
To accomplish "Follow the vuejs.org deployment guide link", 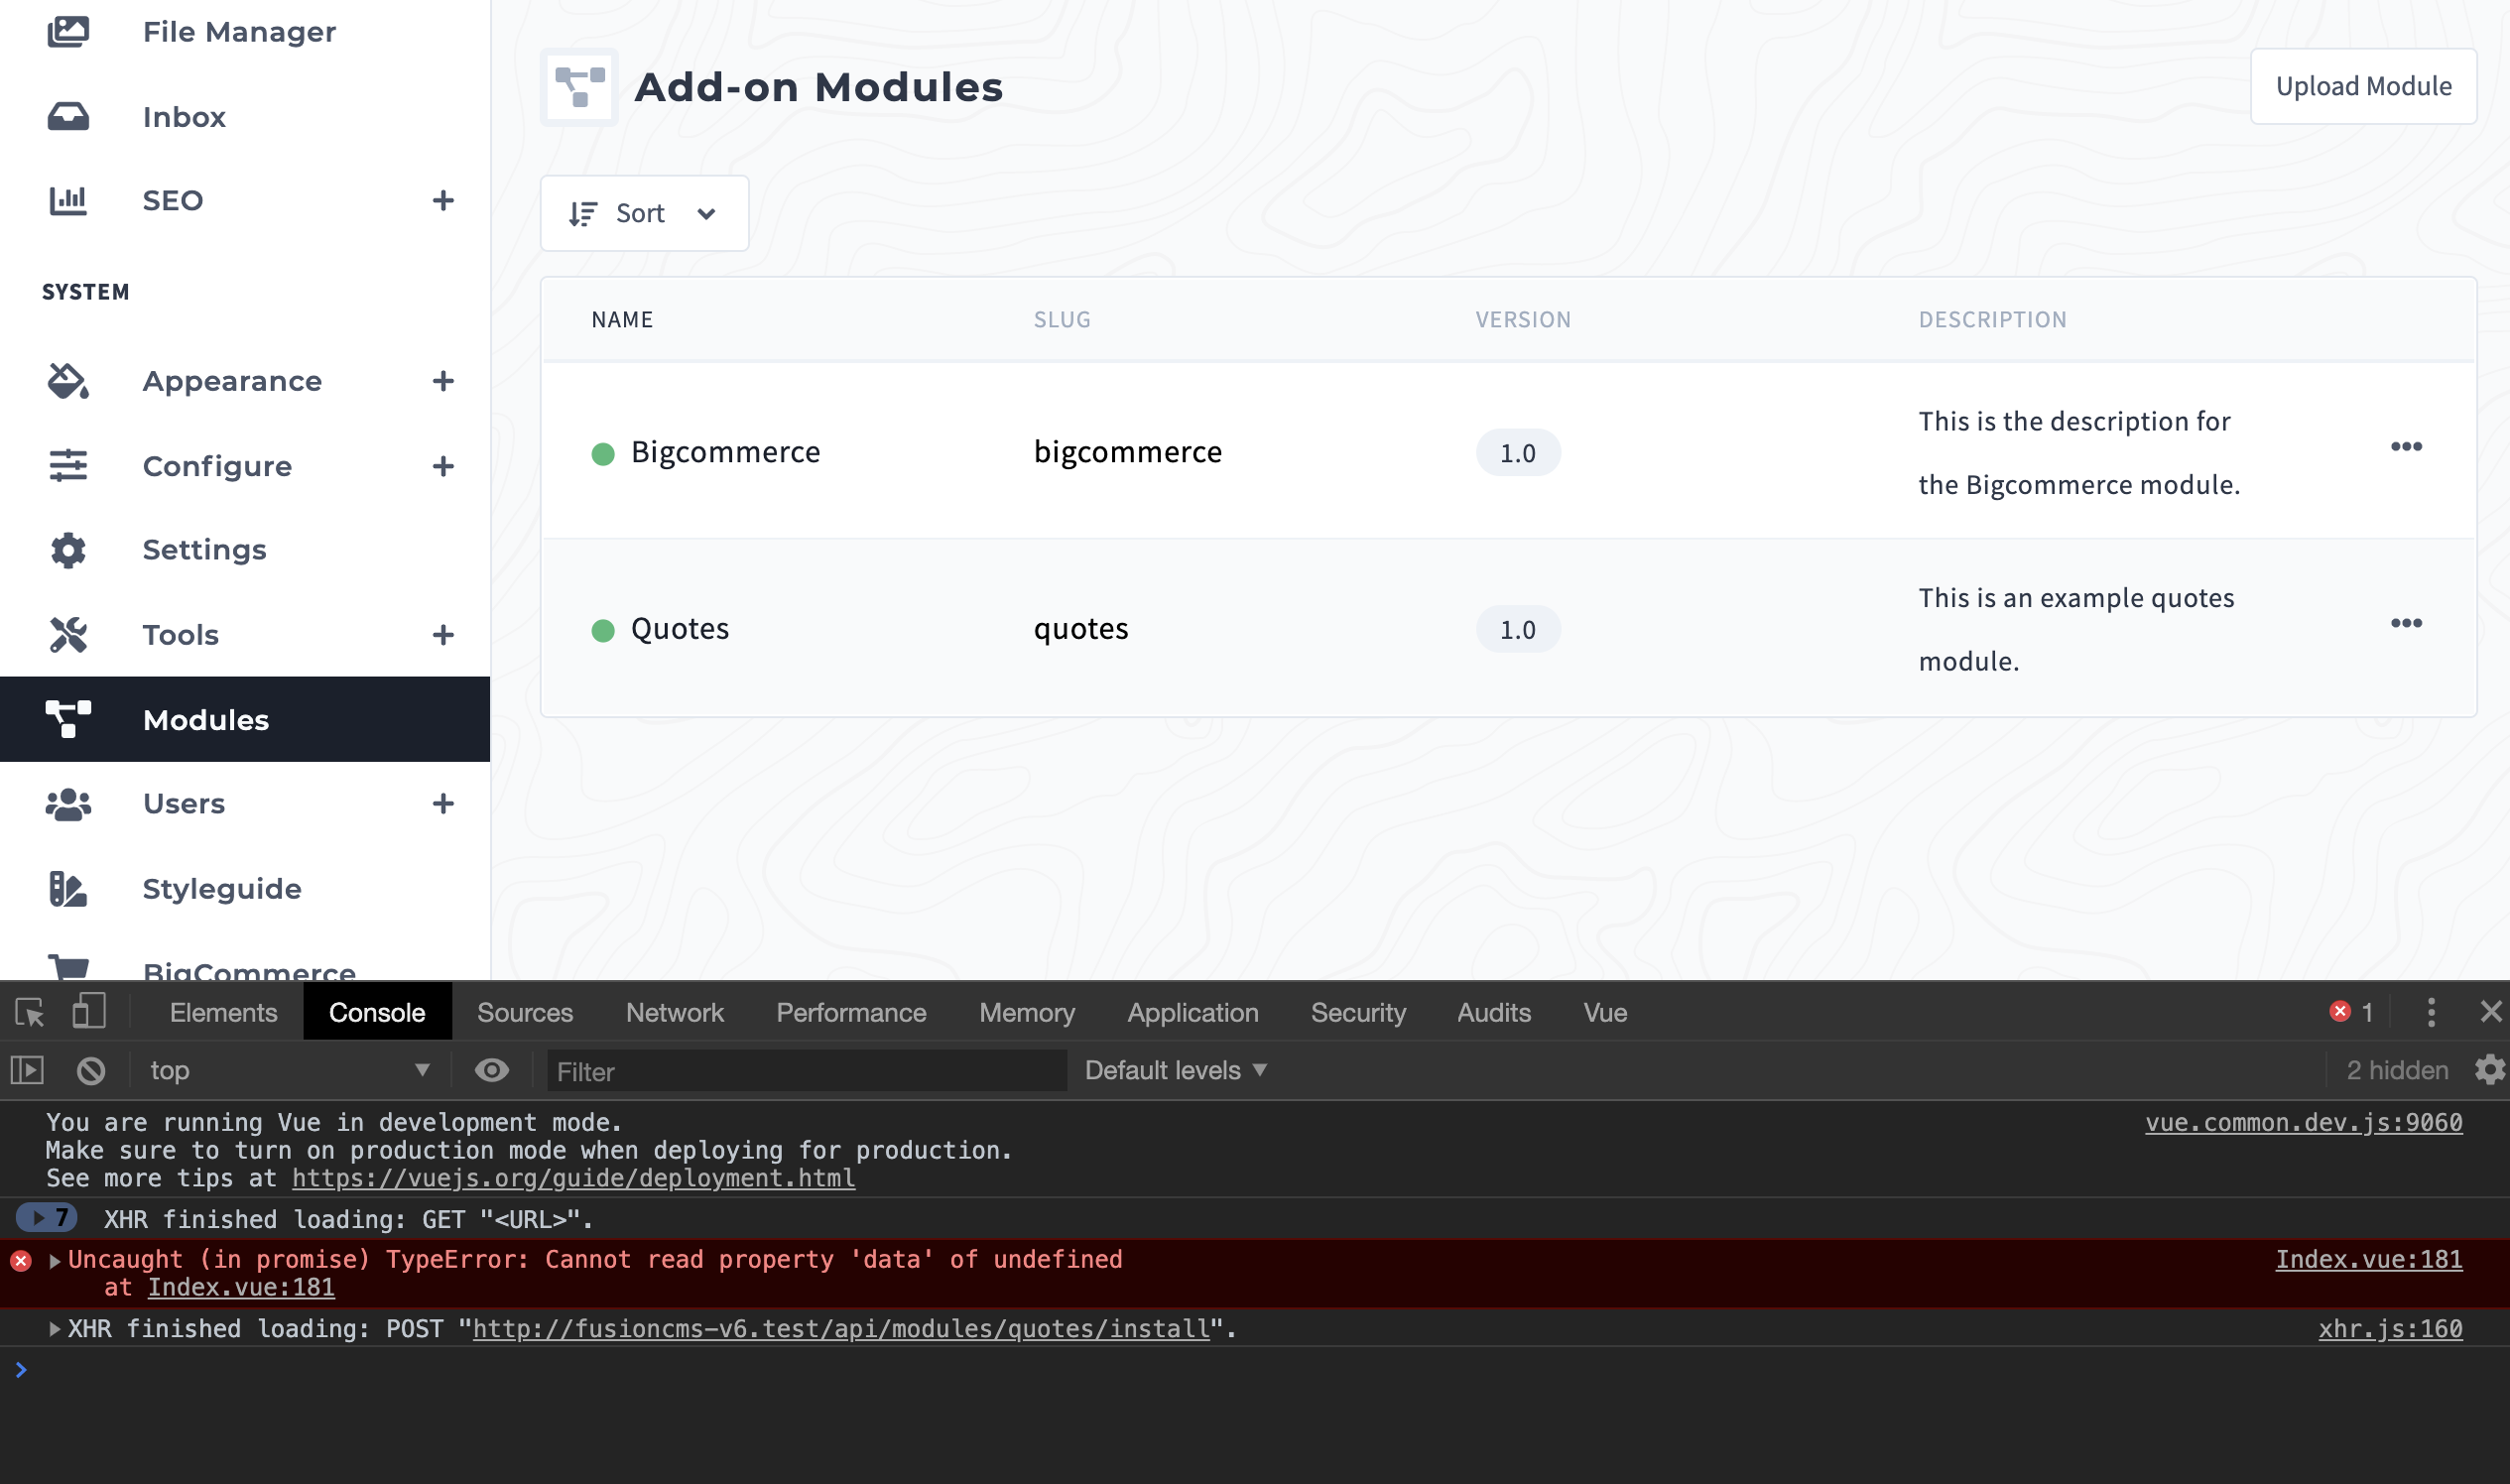I will point(573,1178).
